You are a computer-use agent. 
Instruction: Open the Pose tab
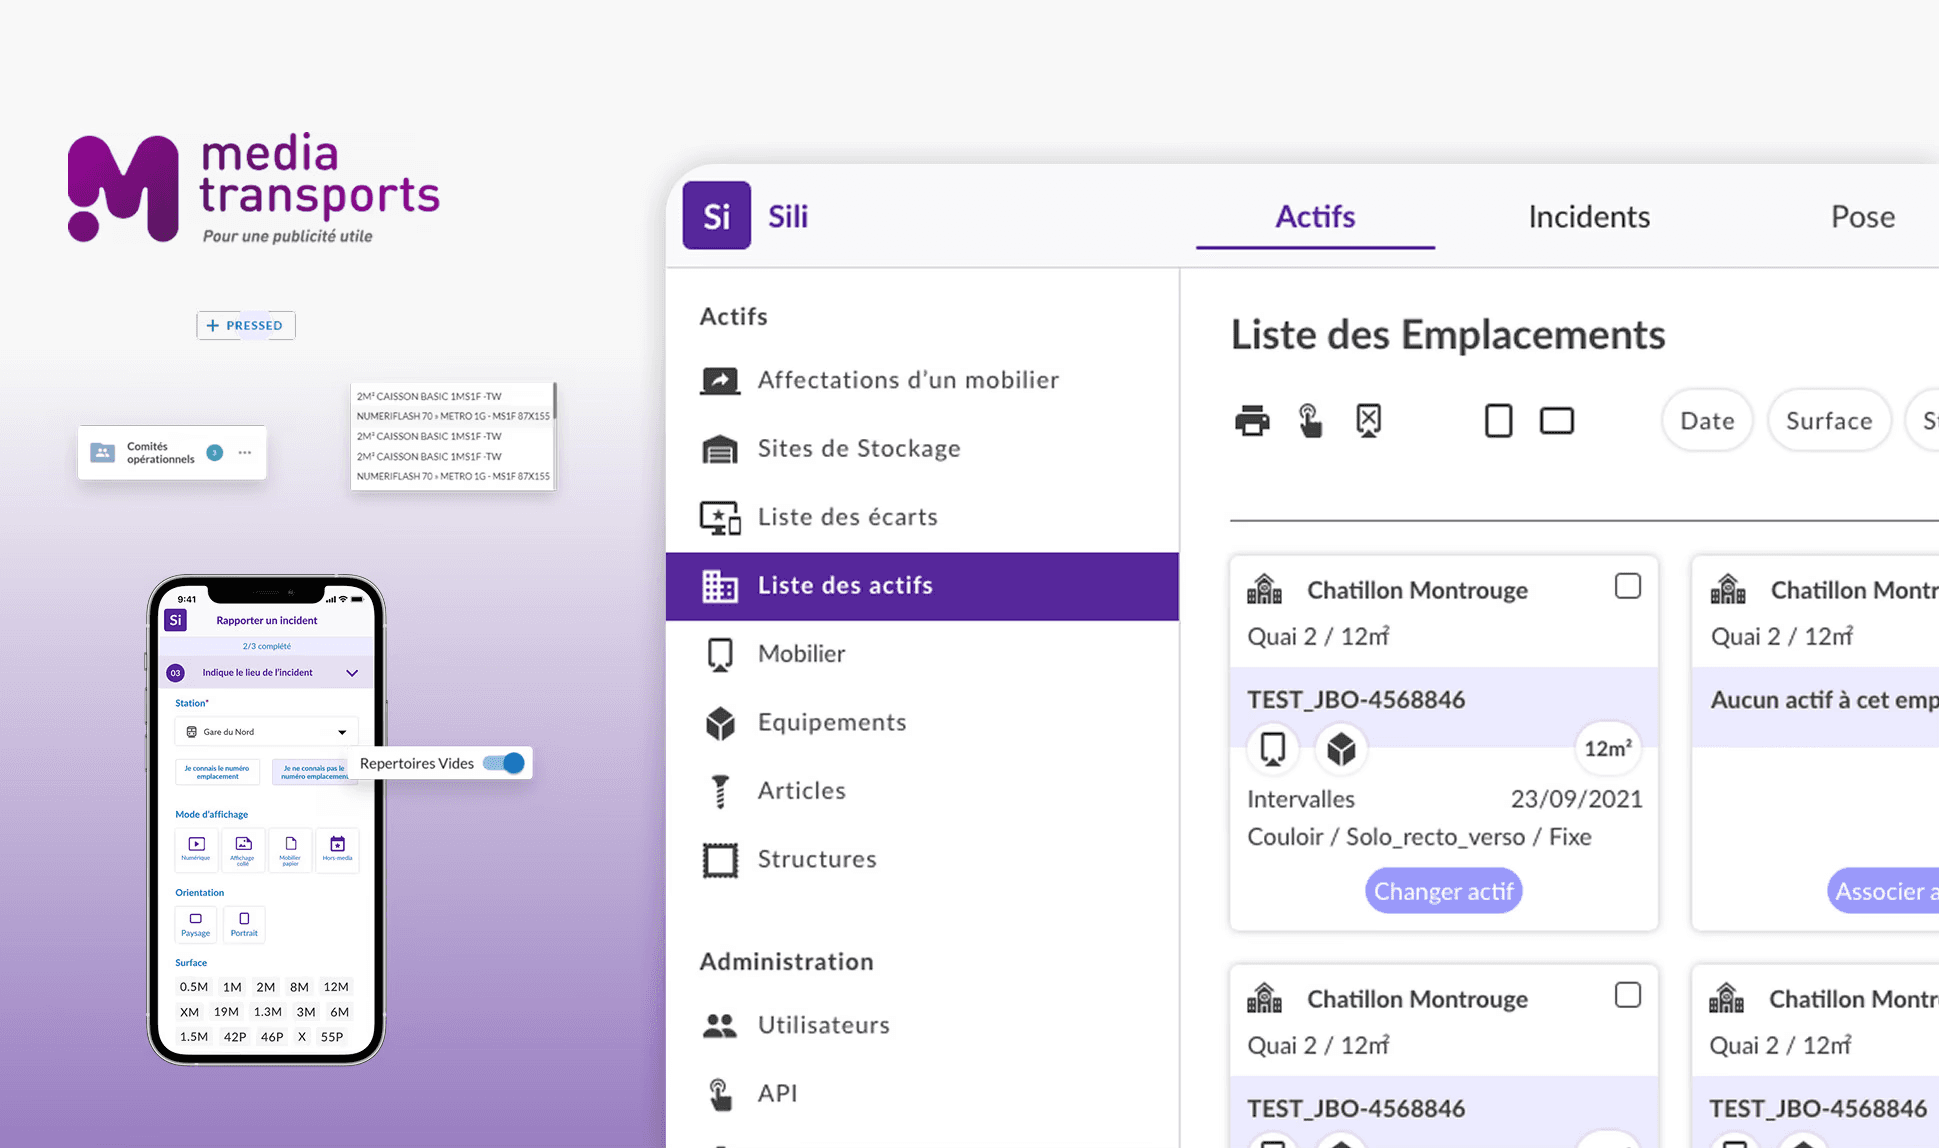pyautogui.click(x=1862, y=217)
